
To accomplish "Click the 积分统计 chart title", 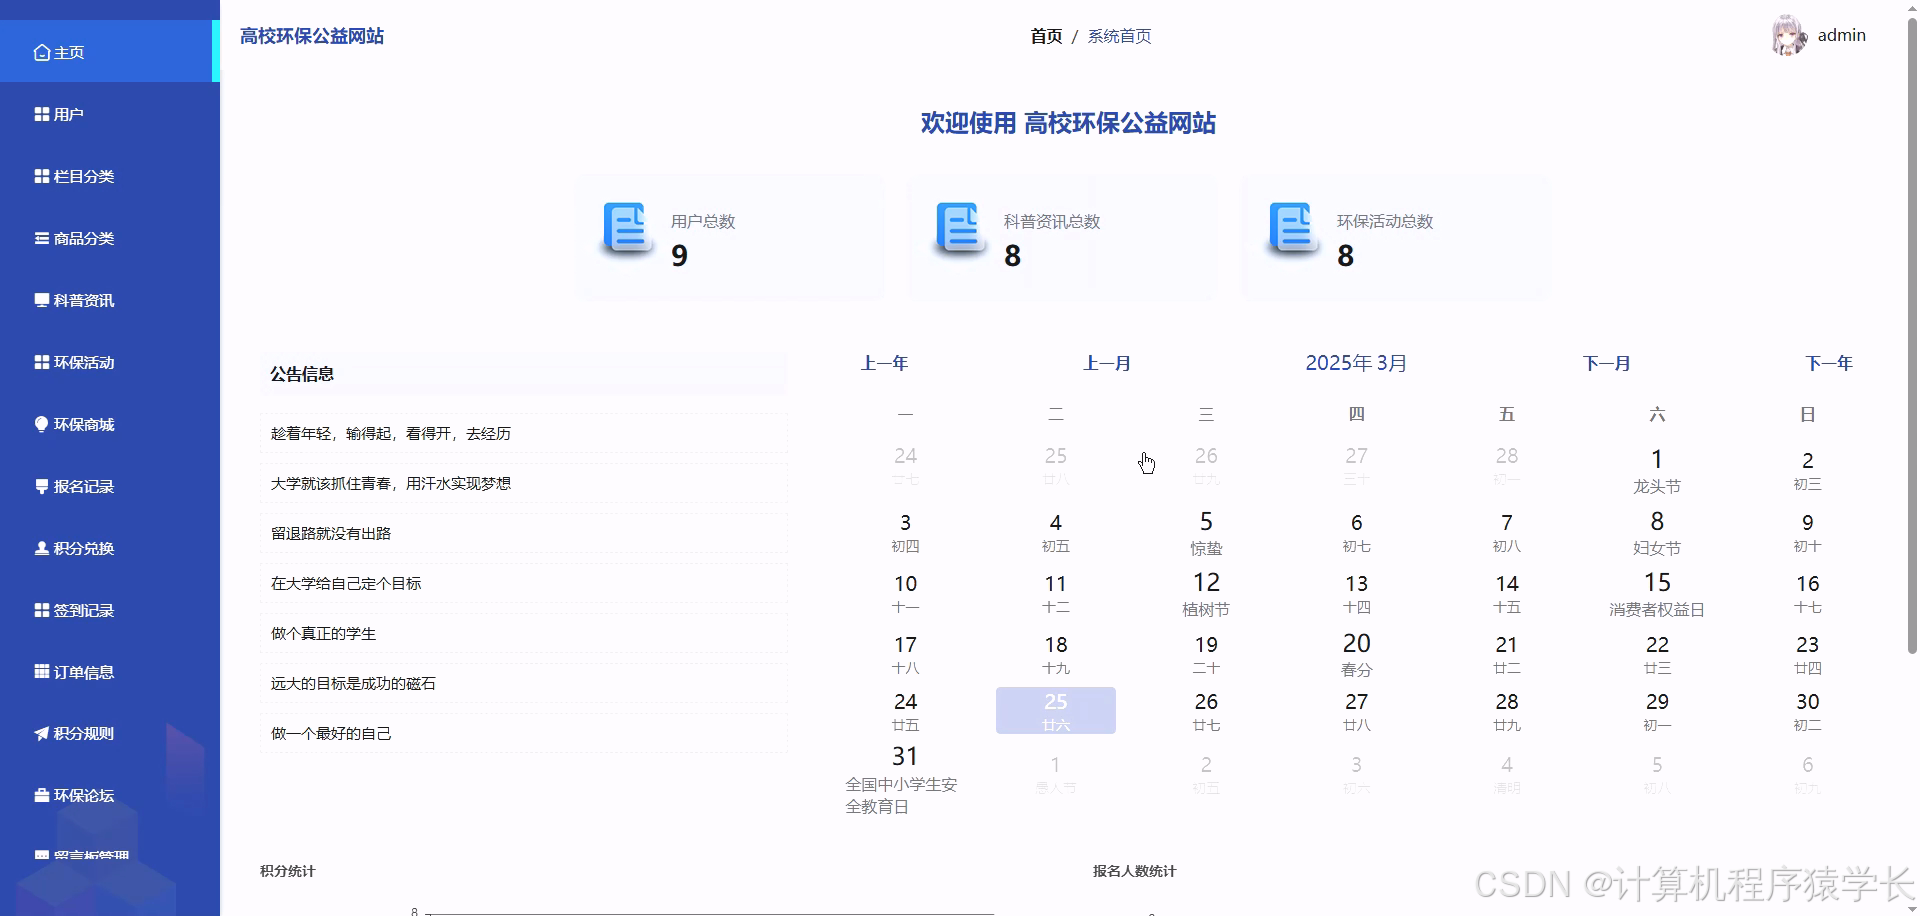I will click(288, 871).
